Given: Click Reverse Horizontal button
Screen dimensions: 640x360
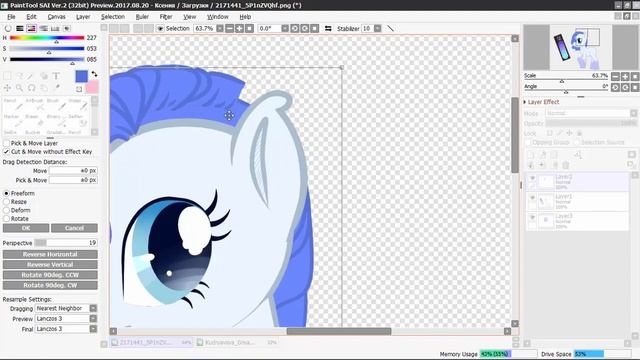Looking at the screenshot, I should 50,254.
